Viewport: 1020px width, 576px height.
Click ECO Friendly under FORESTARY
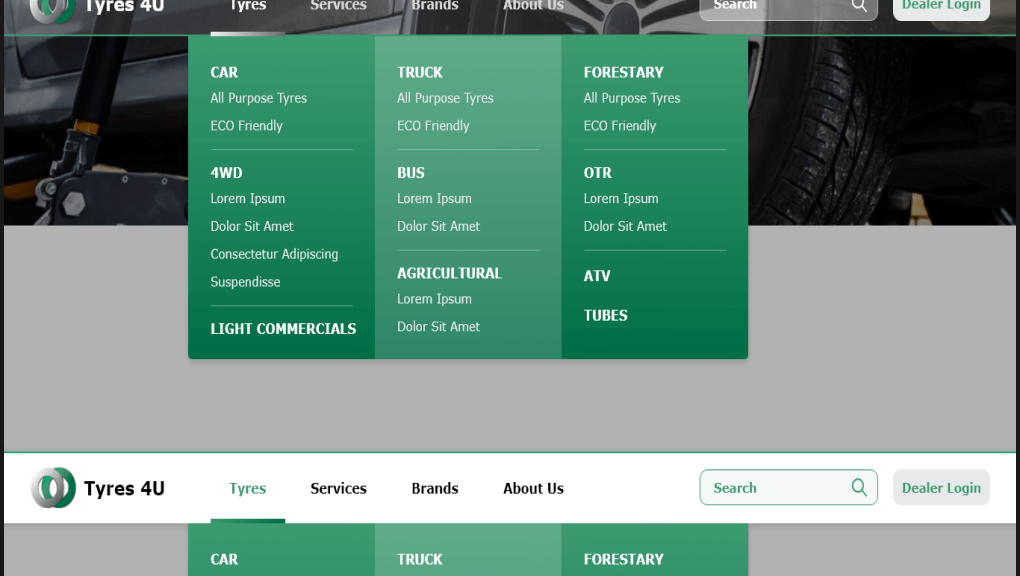coord(619,126)
